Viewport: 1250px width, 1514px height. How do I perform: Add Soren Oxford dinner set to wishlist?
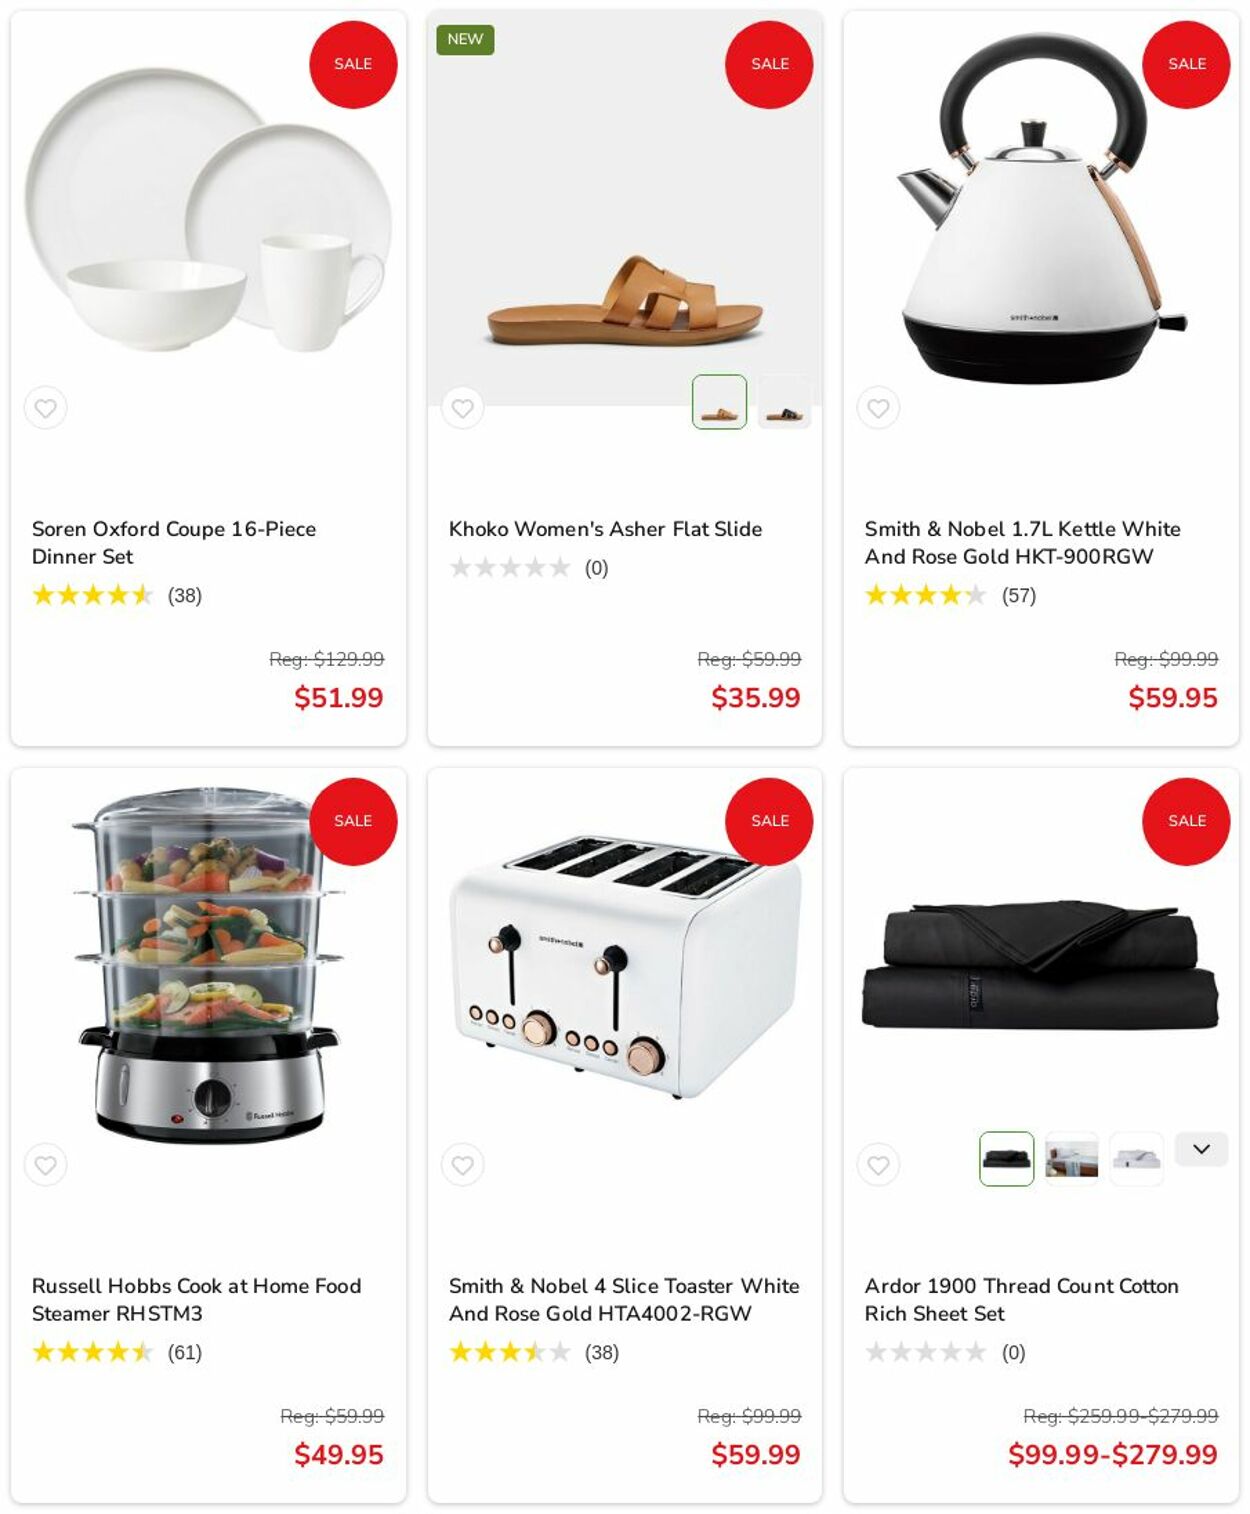click(x=46, y=408)
